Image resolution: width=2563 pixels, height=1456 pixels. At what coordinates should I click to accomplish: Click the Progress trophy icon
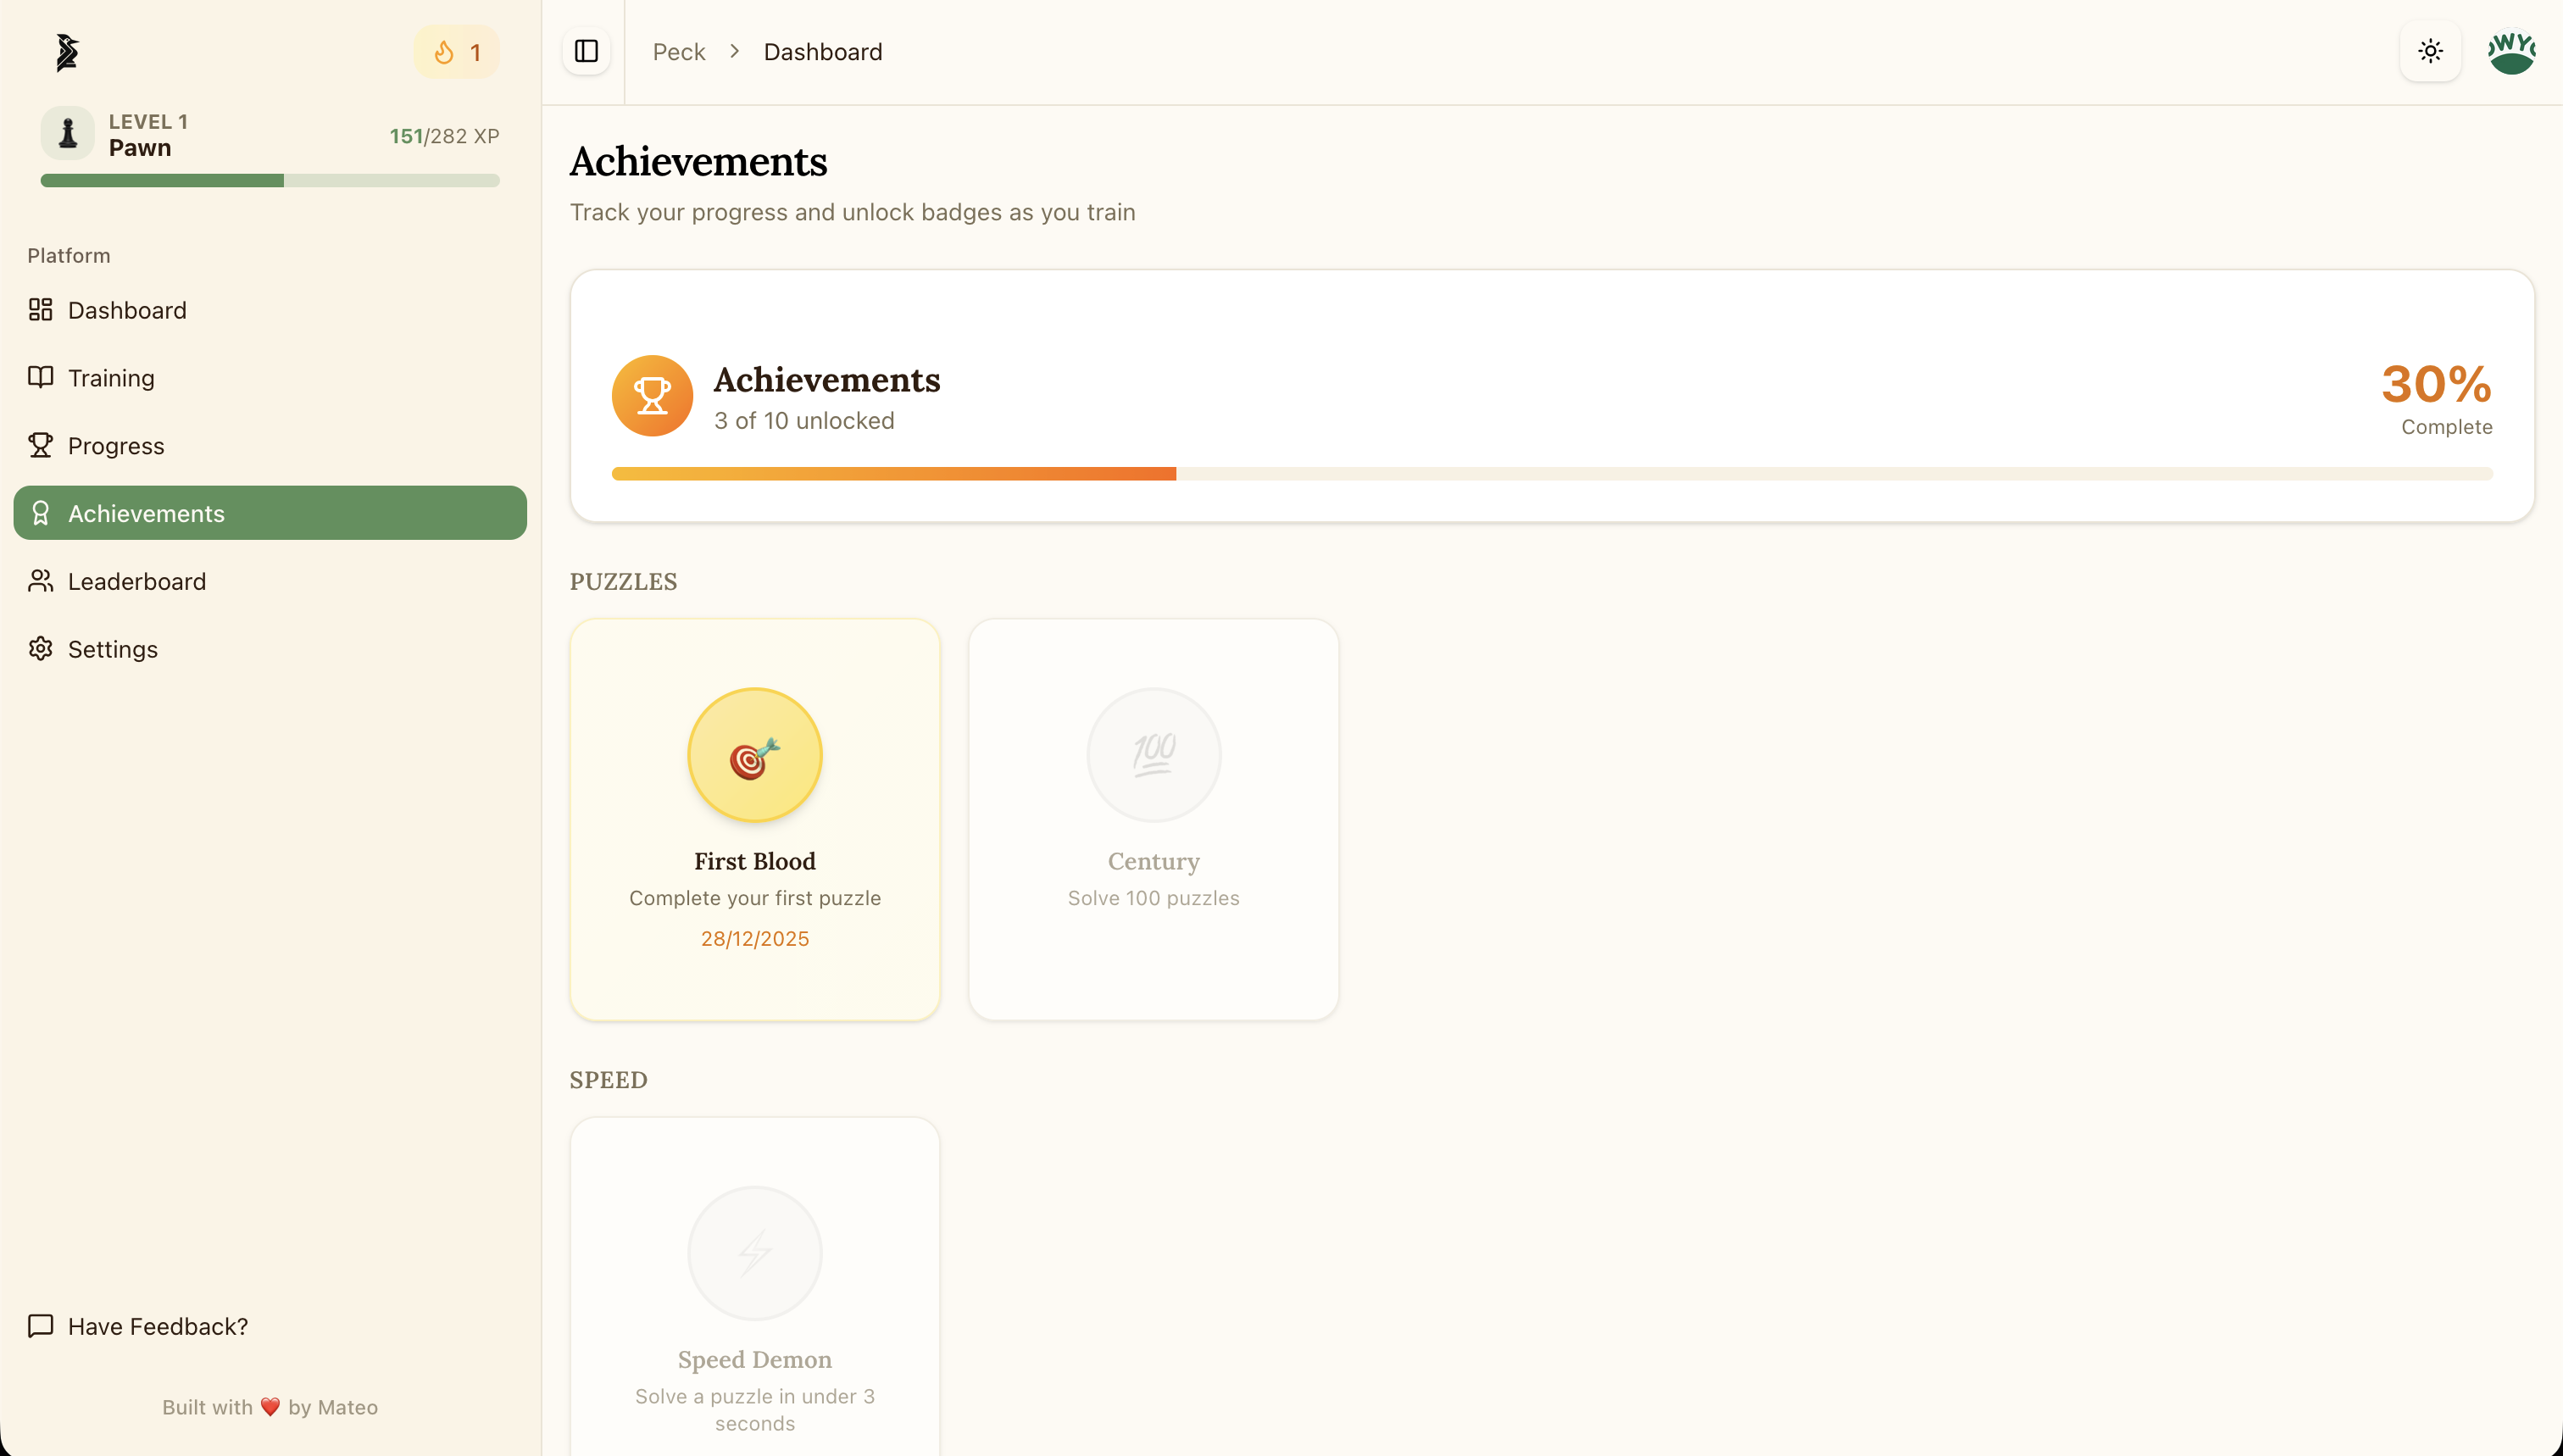40,445
